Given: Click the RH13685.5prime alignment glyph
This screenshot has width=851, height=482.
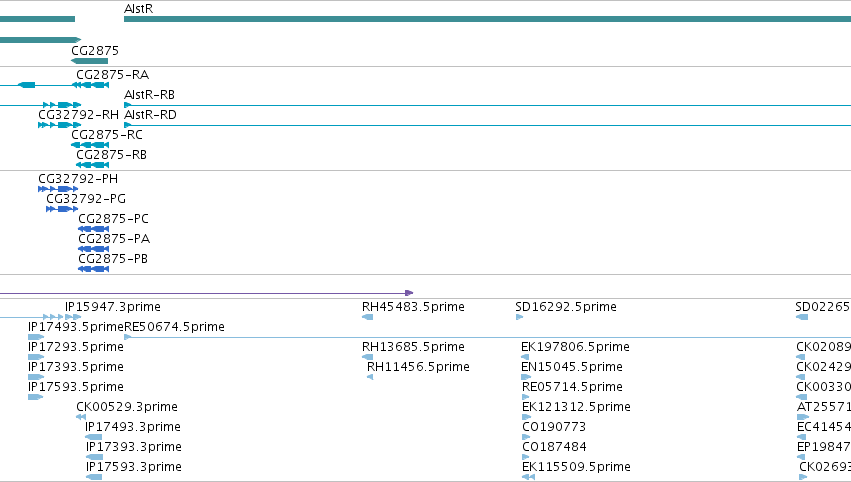Looking at the screenshot, I should [x=367, y=357].
